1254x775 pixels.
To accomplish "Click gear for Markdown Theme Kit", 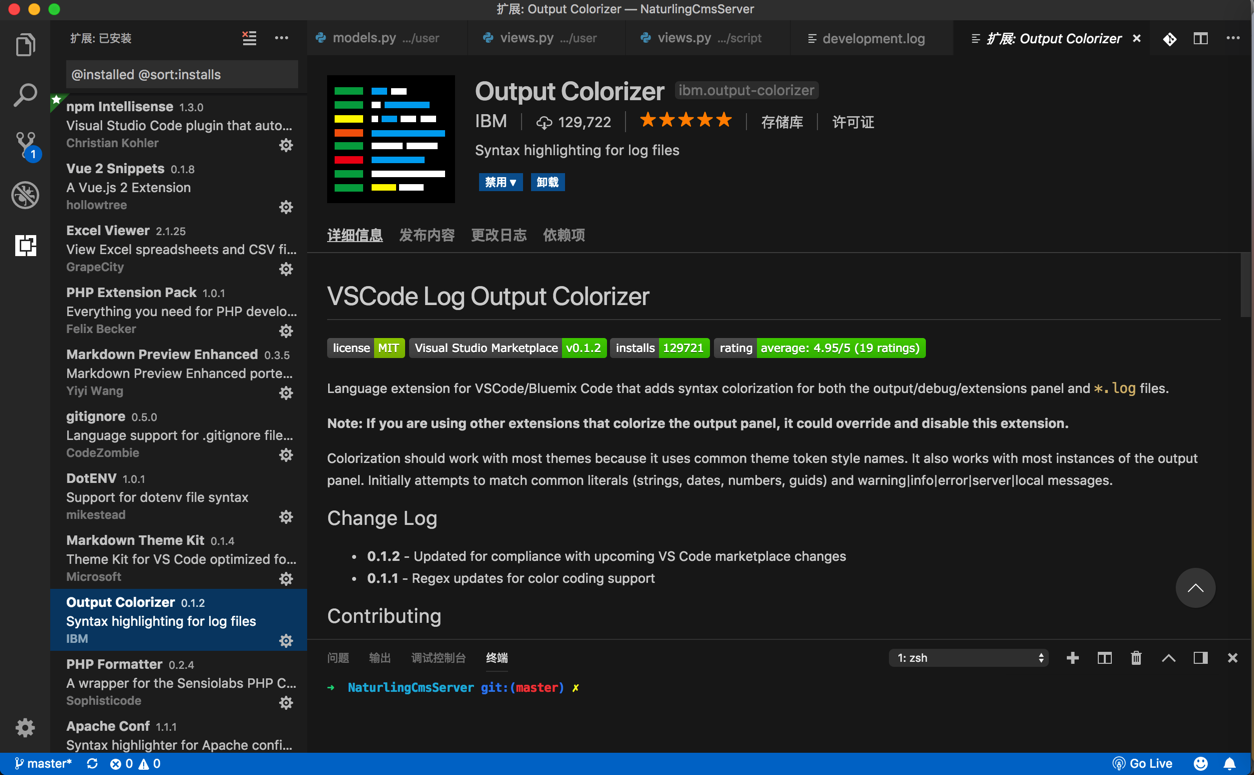I will [286, 579].
